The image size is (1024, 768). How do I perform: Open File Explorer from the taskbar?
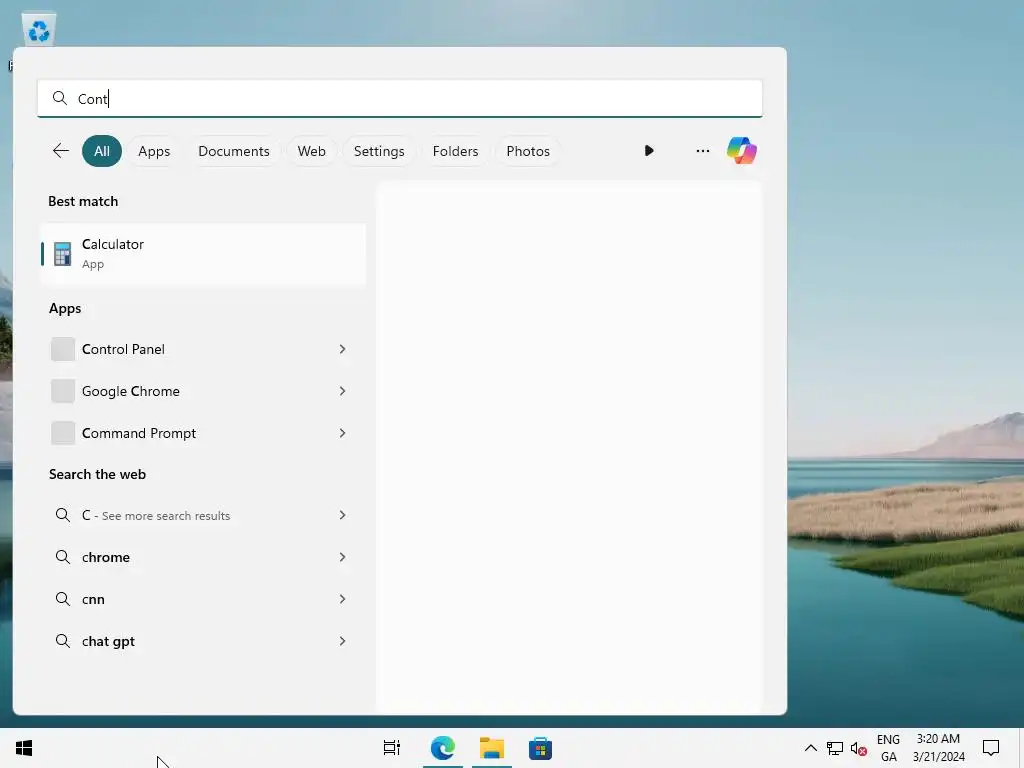(492, 748)
